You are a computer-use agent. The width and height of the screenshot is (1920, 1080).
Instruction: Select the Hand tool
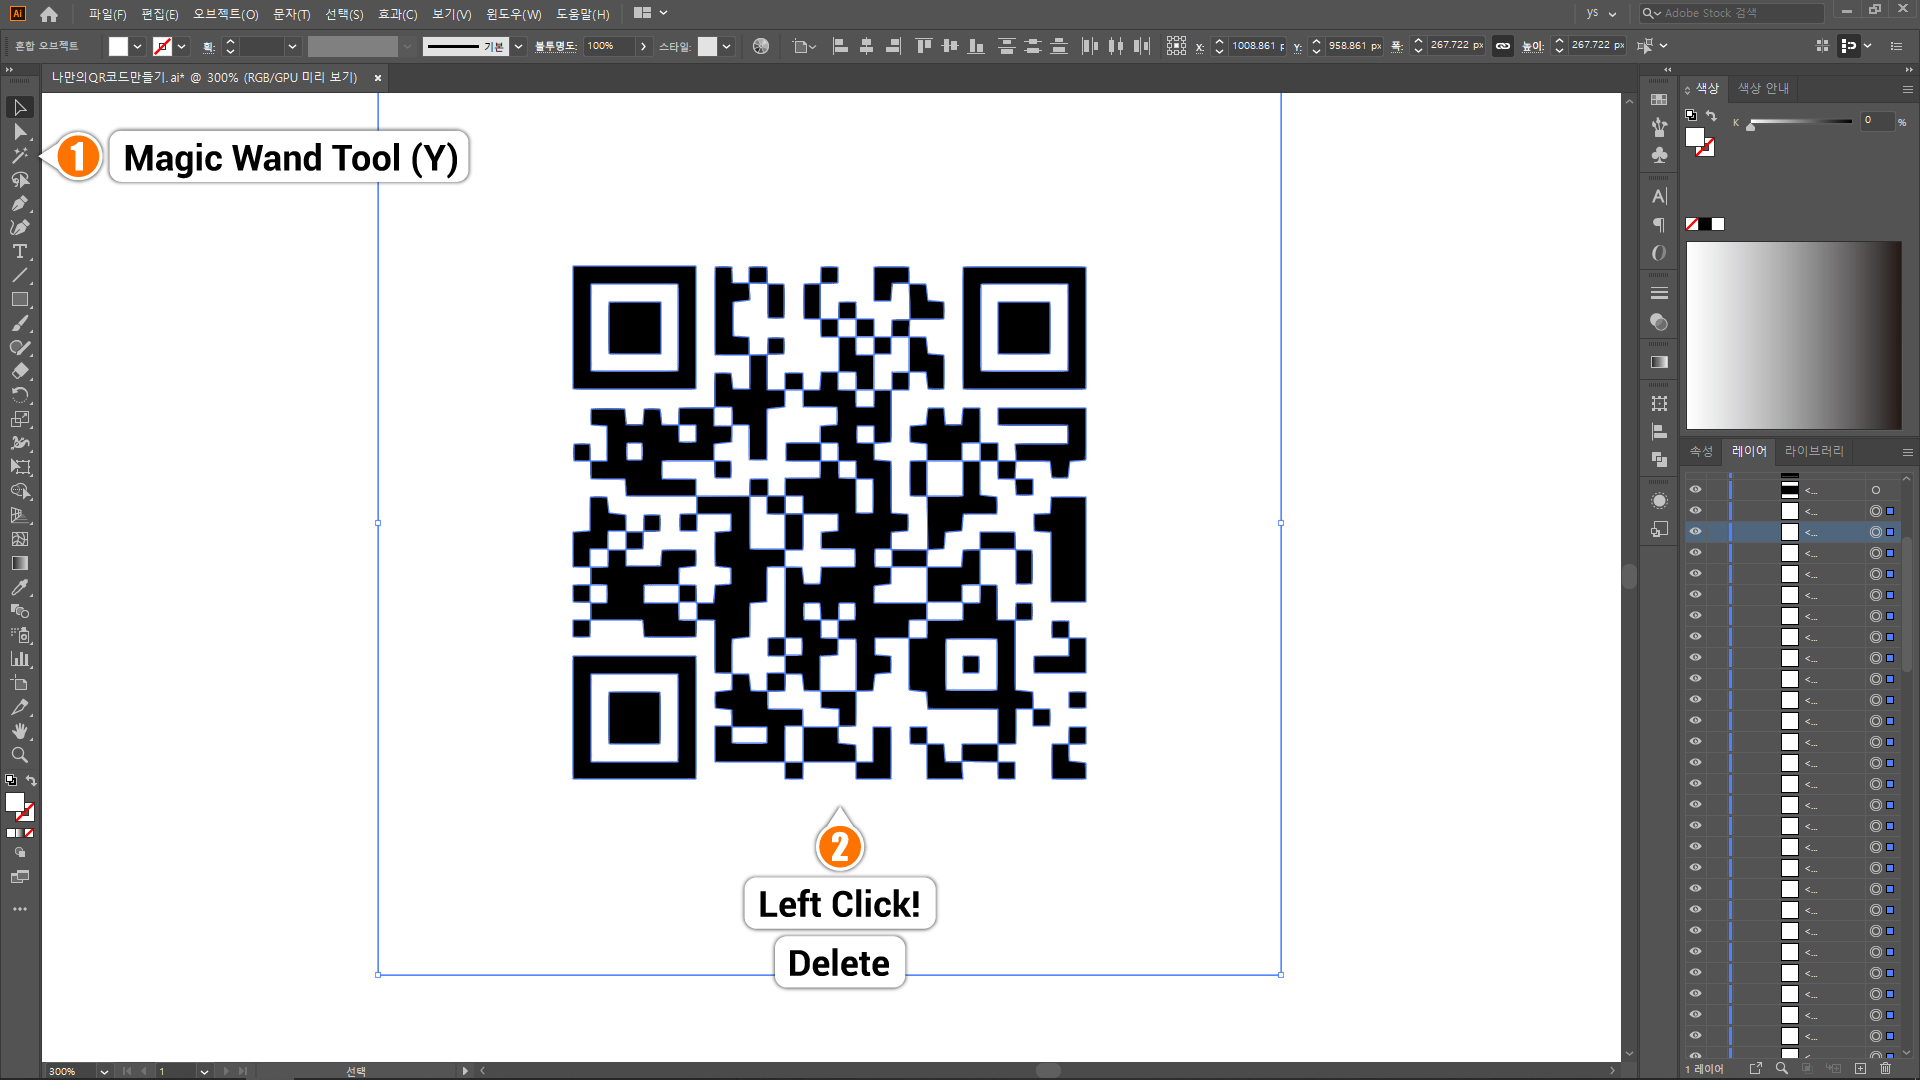point(20,731)
